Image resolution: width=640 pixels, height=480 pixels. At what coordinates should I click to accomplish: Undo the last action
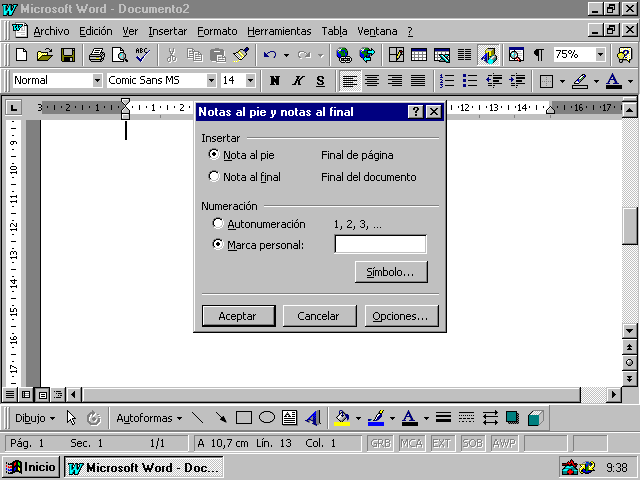(x=270, y=55)
